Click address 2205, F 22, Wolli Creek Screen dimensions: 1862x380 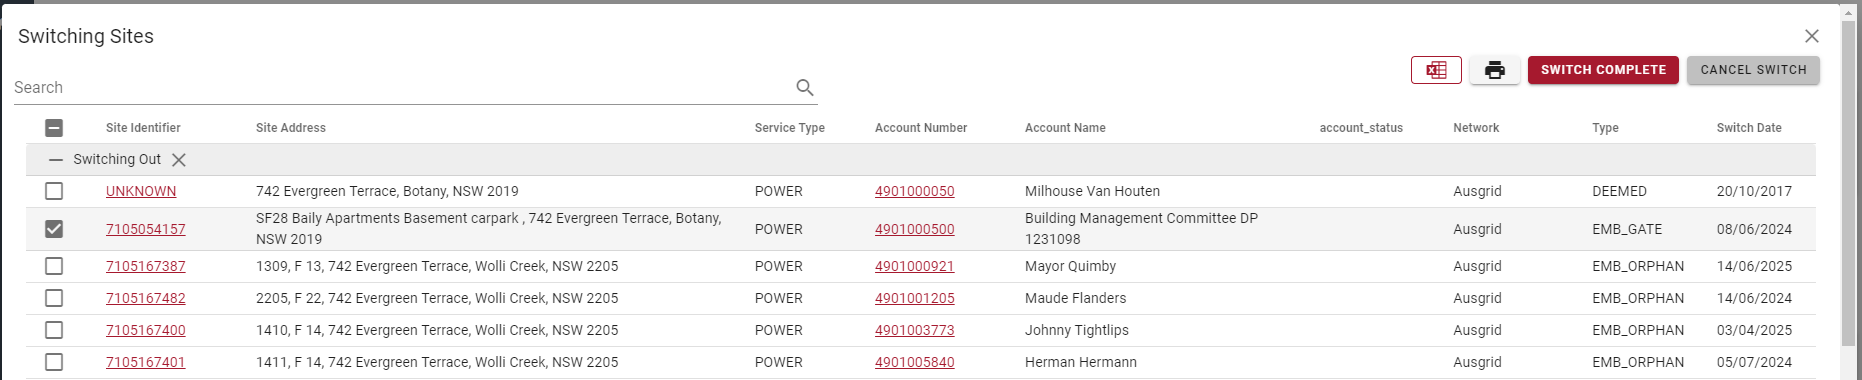[437, 298]
